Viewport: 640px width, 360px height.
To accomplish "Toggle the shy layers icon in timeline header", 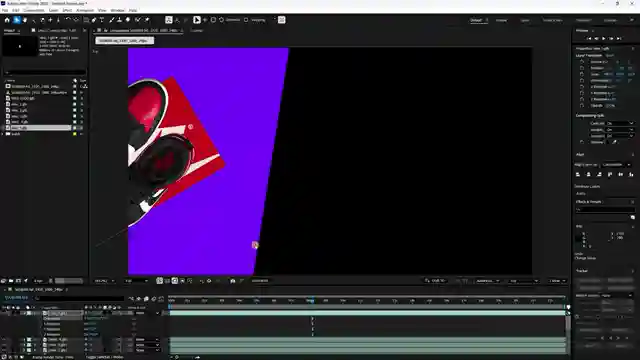I will [x=139, y=299].
